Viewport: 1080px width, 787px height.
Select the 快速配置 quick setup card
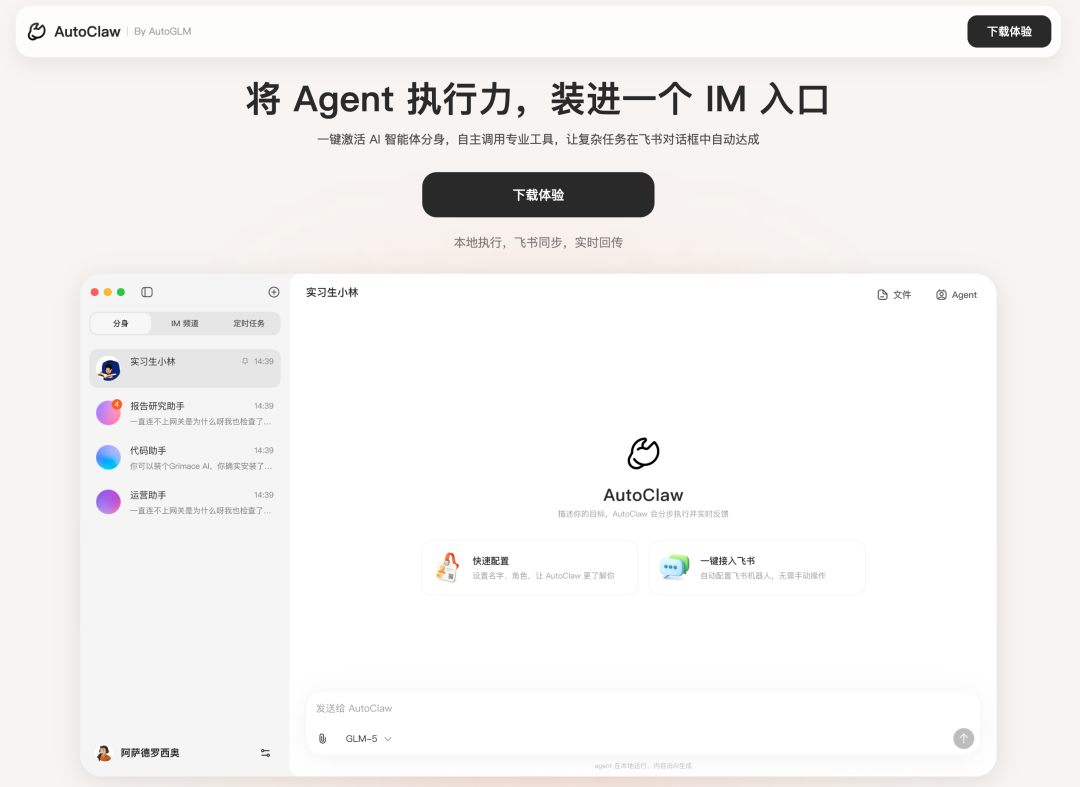click(x=529, y=567)
